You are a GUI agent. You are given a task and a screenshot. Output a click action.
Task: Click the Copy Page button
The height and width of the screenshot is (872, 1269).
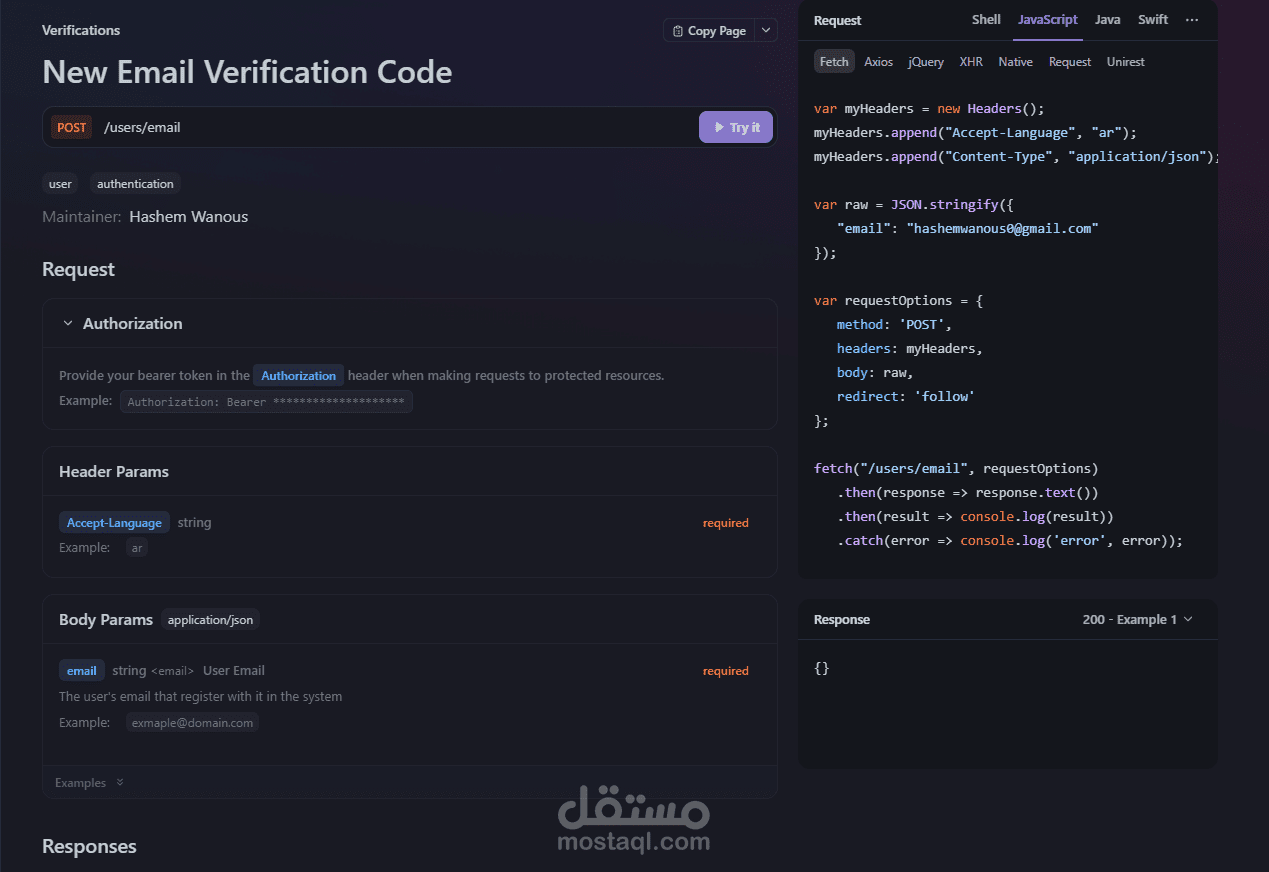pos(709,30)
